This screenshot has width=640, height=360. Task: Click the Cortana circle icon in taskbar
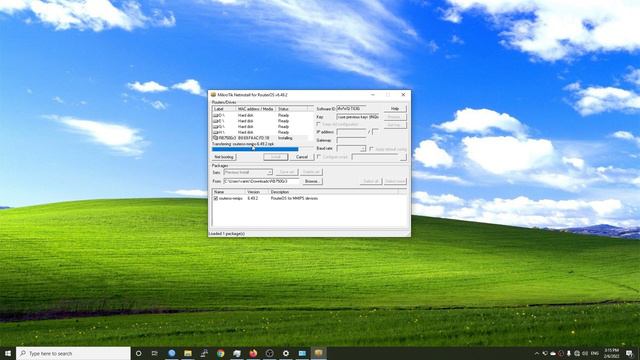pos(138,353)
